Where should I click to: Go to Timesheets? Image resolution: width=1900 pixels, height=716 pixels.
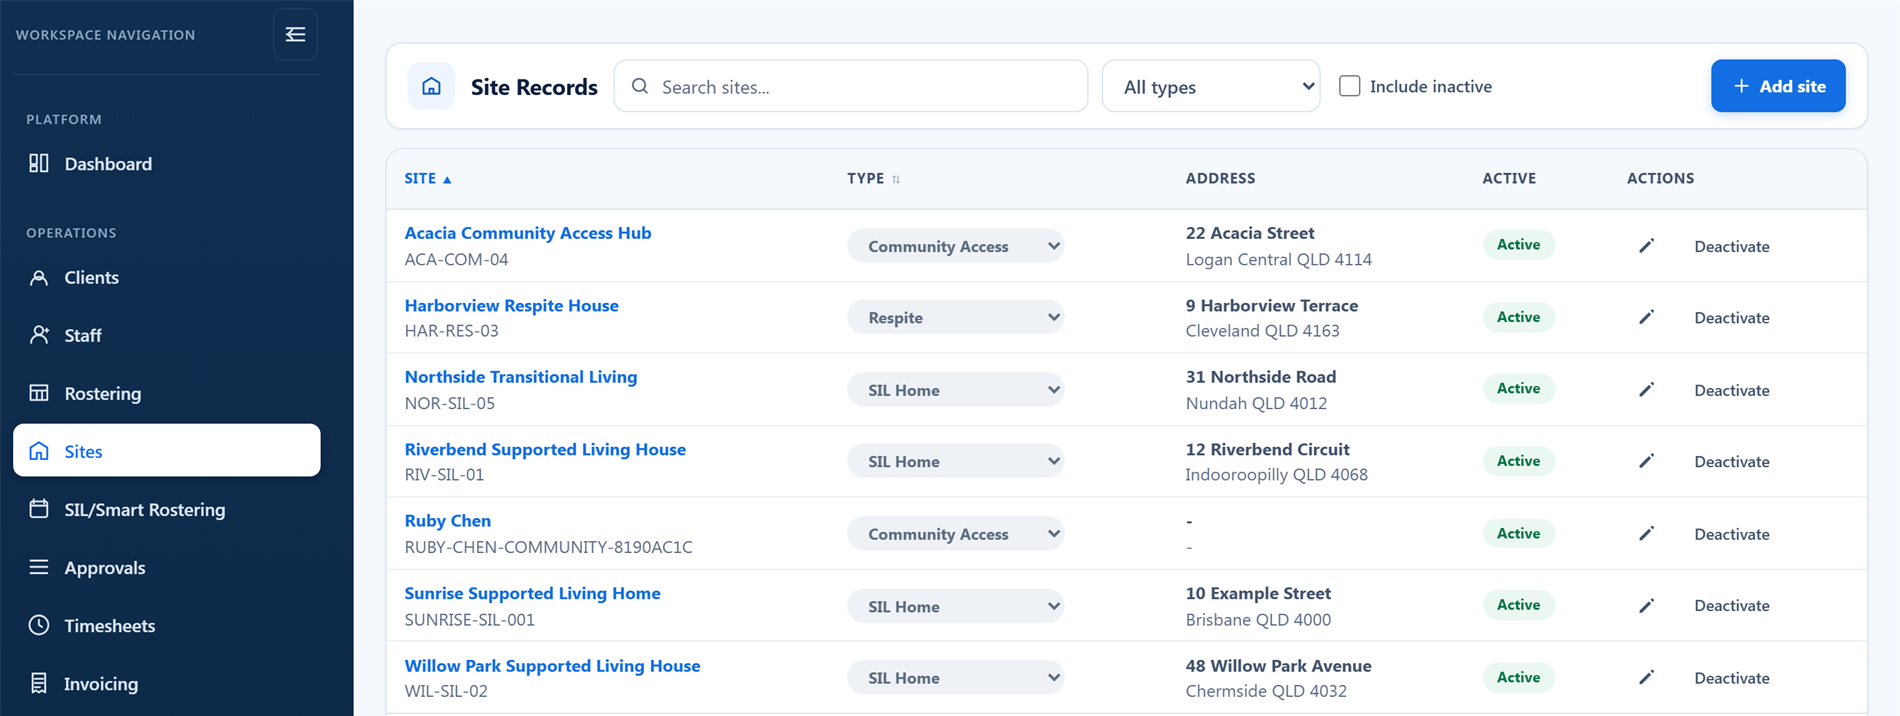[x=167, y=625]
